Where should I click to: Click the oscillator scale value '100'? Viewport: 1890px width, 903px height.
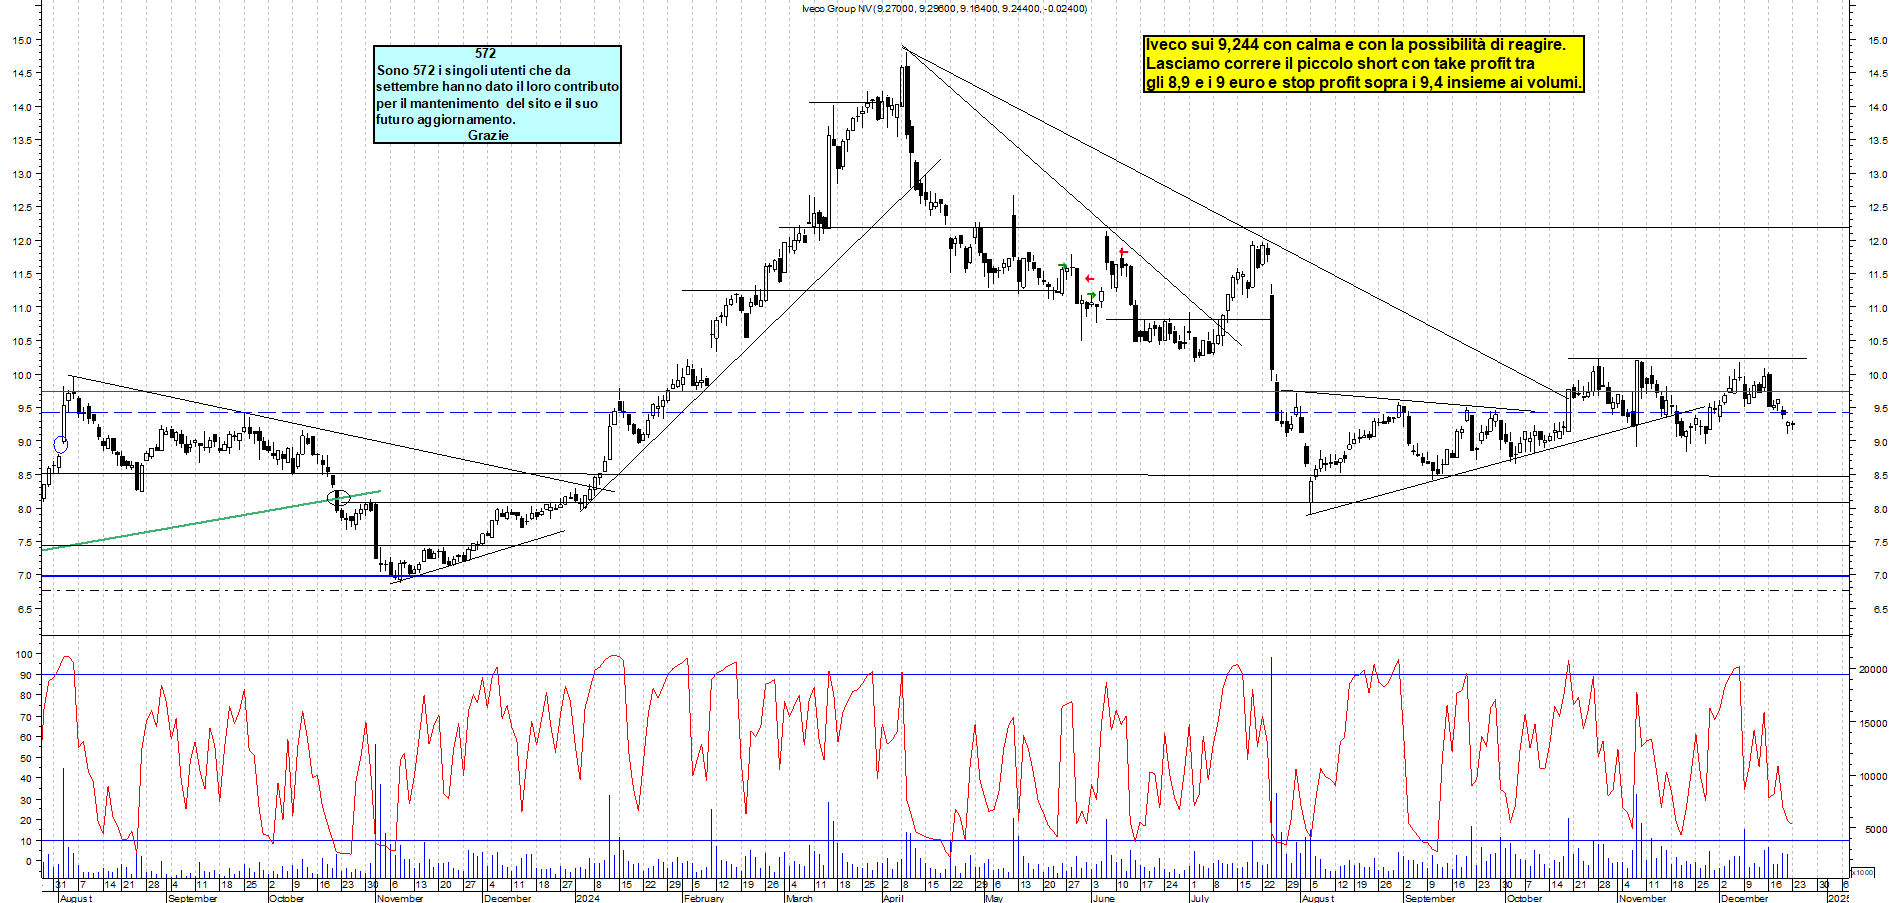24,654
